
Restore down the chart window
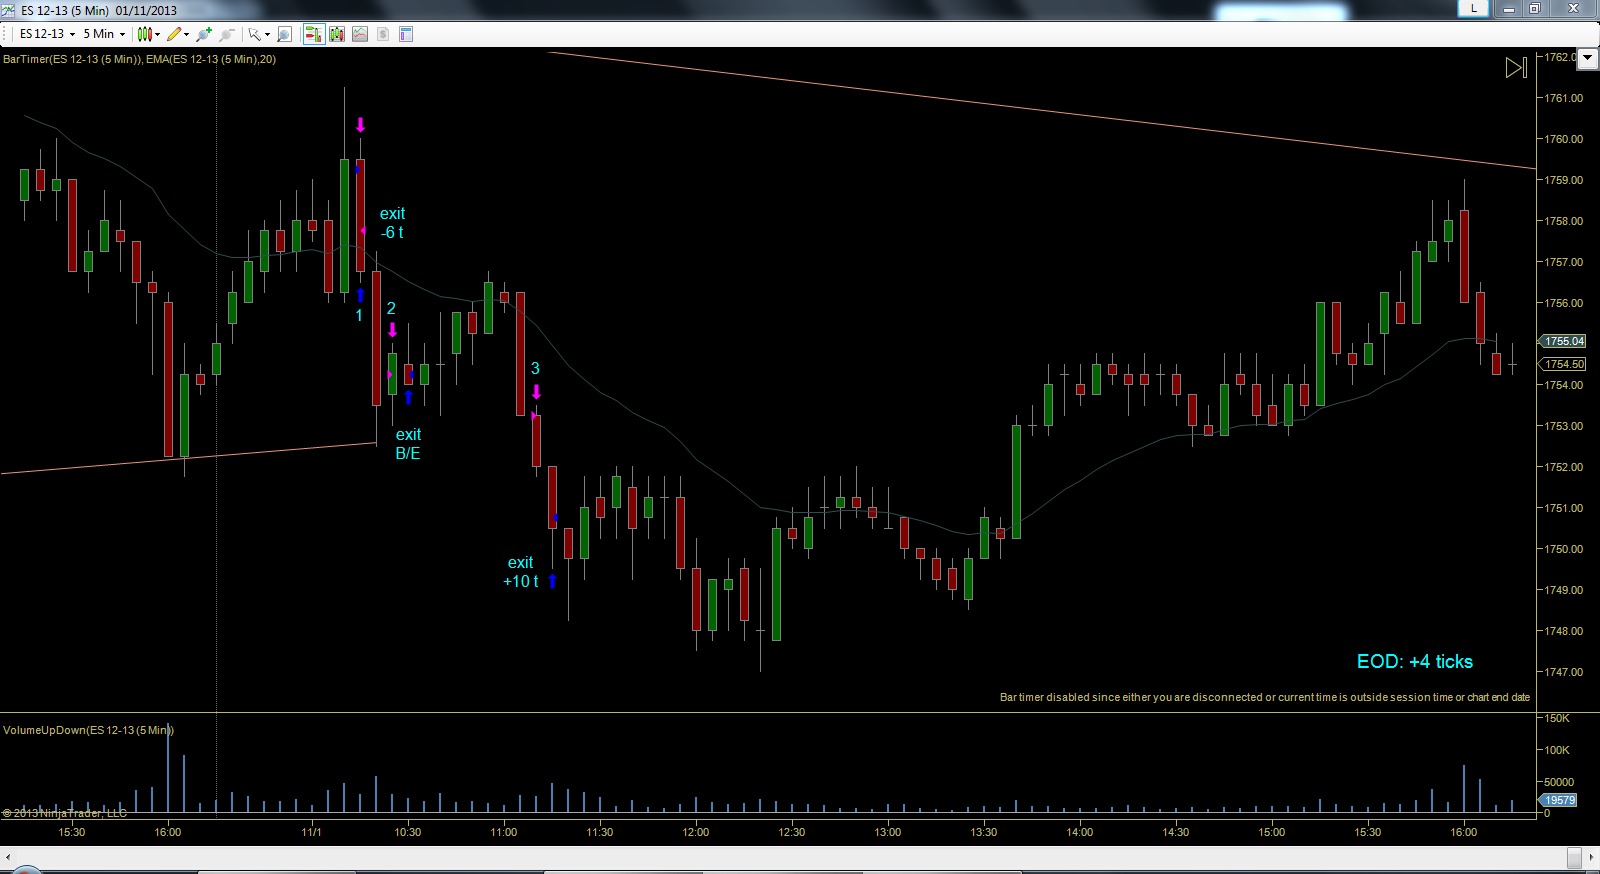[x=1535, y=8]
